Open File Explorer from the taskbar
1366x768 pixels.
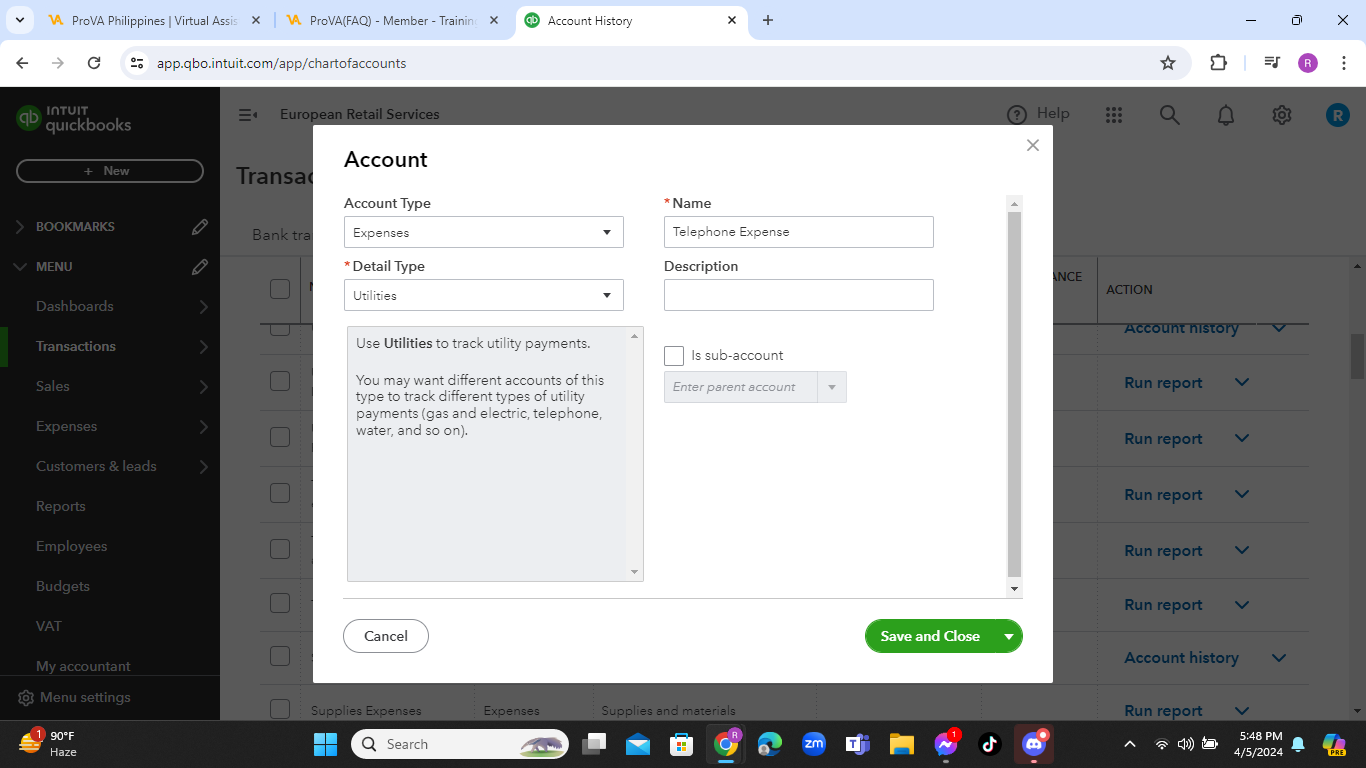point(902,744)
